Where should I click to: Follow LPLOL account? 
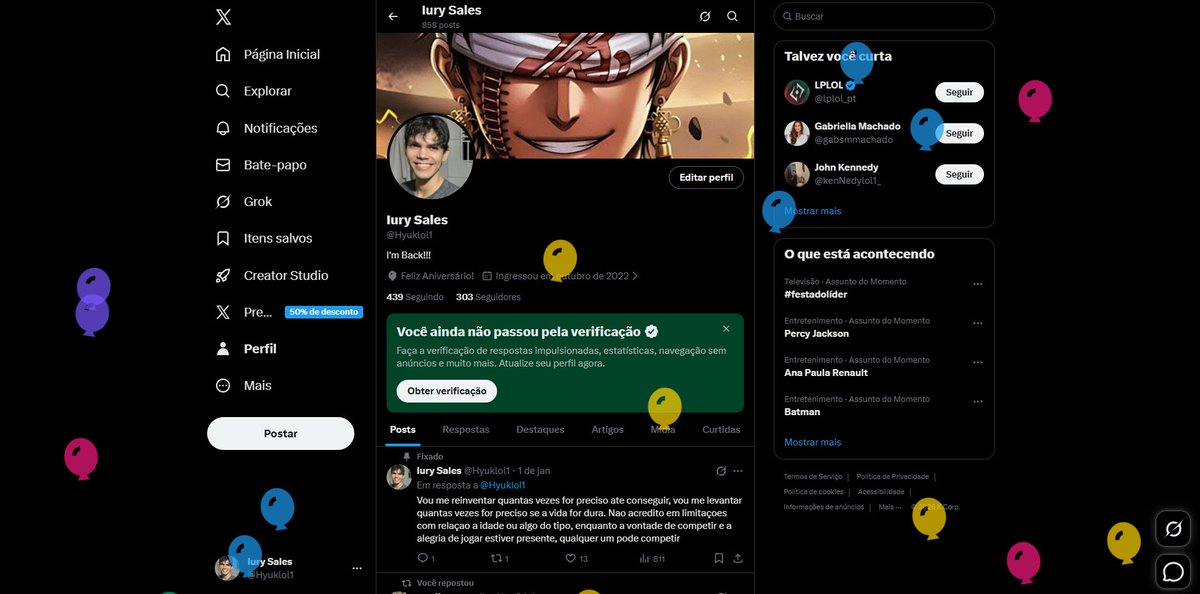coord(959,92)
